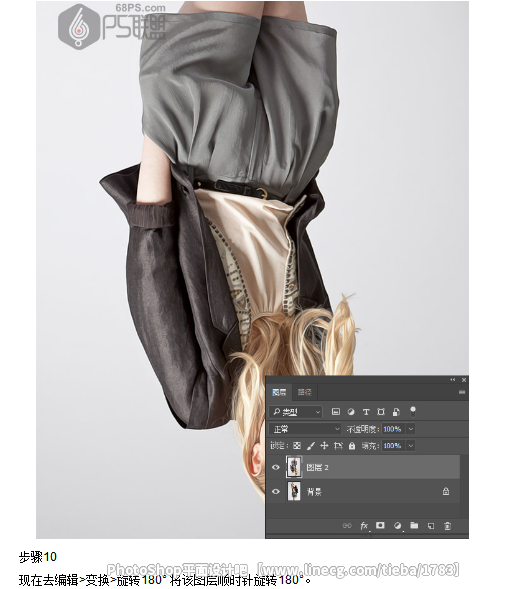The image size is (515, 589).
Task: Click the 填充 label
Action: point(369,446)
